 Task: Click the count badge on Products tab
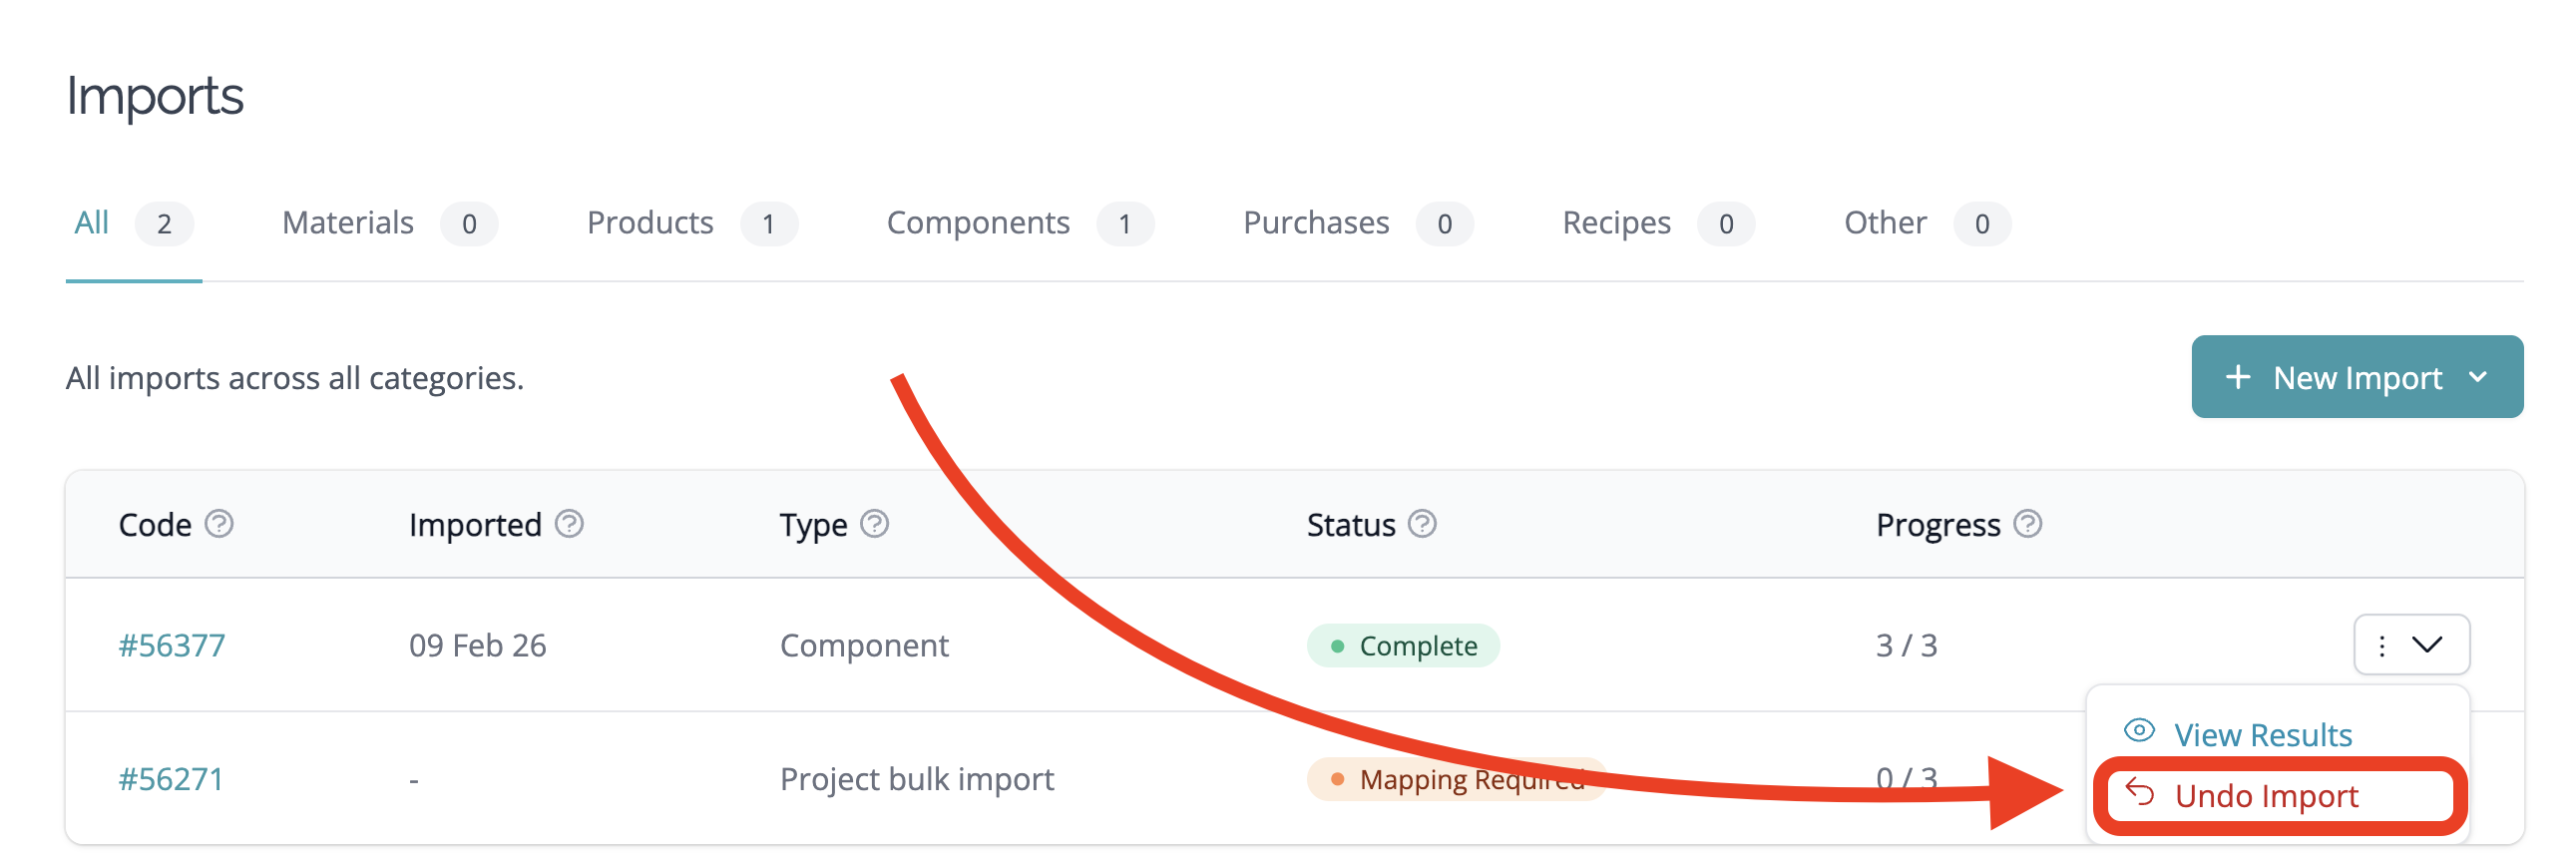768,223
